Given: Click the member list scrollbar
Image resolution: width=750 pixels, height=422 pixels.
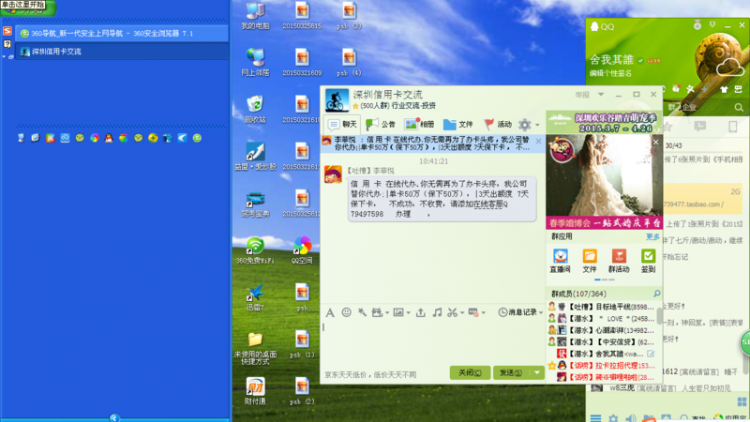Looking at the screenshot, I should [x=660, y=316].
